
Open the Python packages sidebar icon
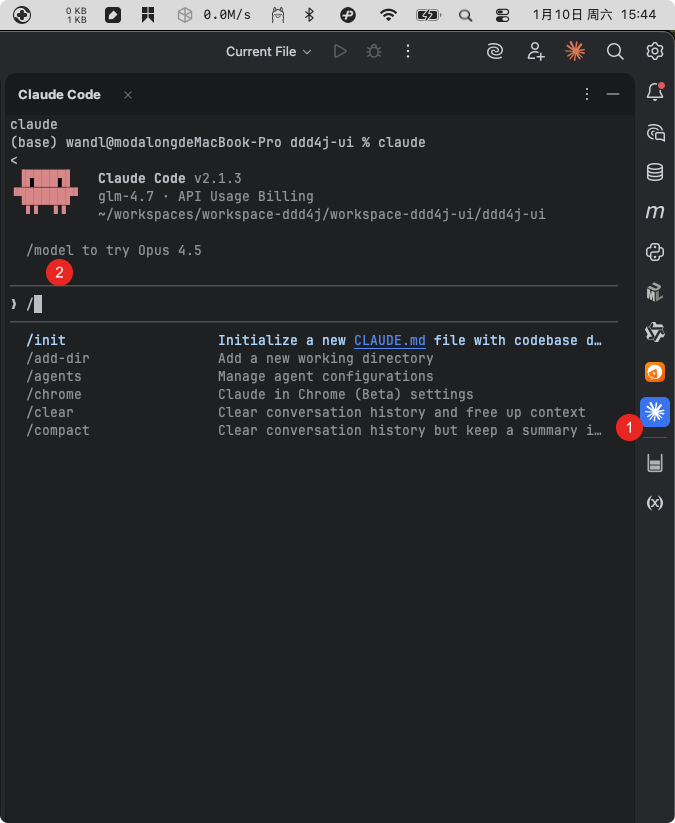point(655,252)
